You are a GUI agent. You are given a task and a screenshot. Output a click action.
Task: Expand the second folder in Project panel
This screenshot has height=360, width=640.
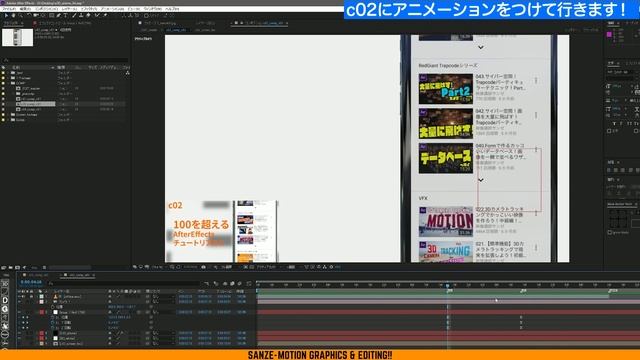point(8,78)
